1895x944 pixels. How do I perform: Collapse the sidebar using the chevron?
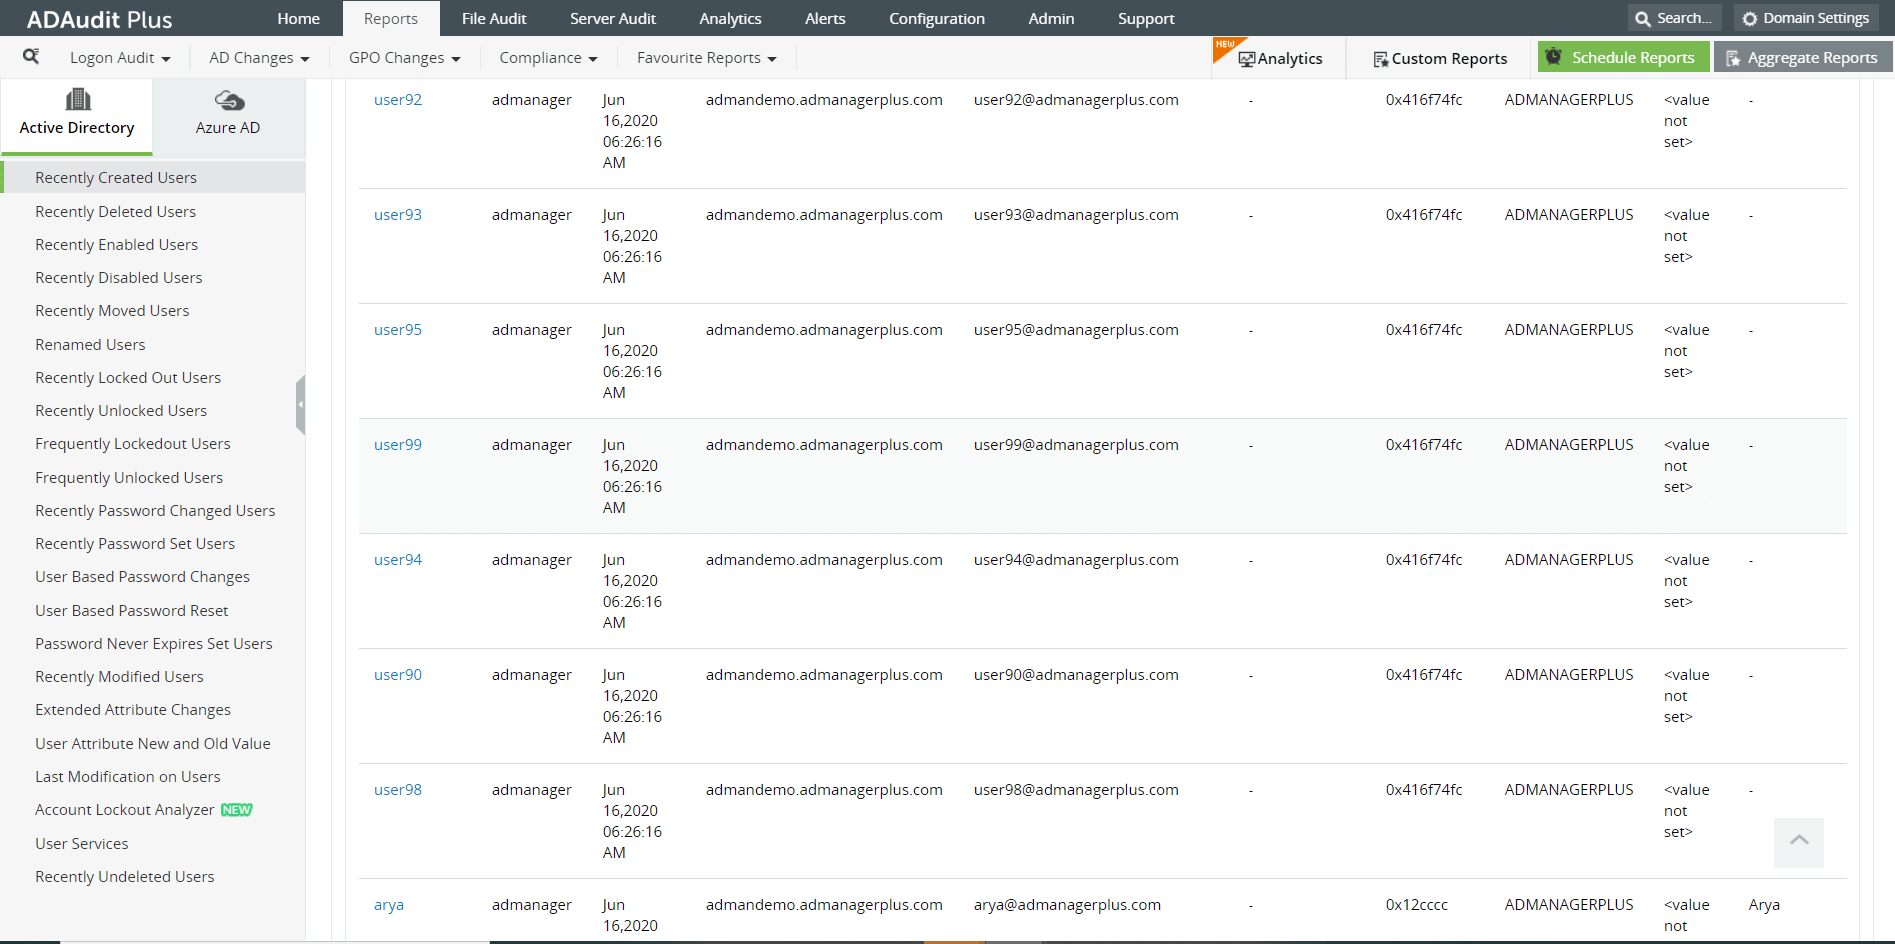(x=301, y=404)
